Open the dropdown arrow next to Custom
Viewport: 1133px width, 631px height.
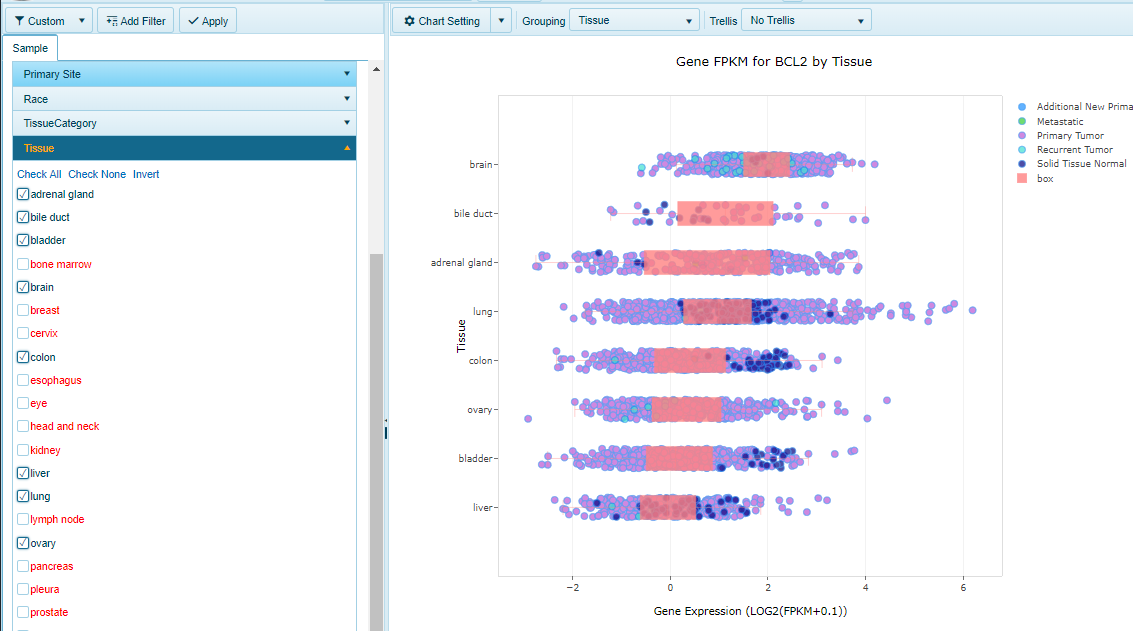click(82, 21)
